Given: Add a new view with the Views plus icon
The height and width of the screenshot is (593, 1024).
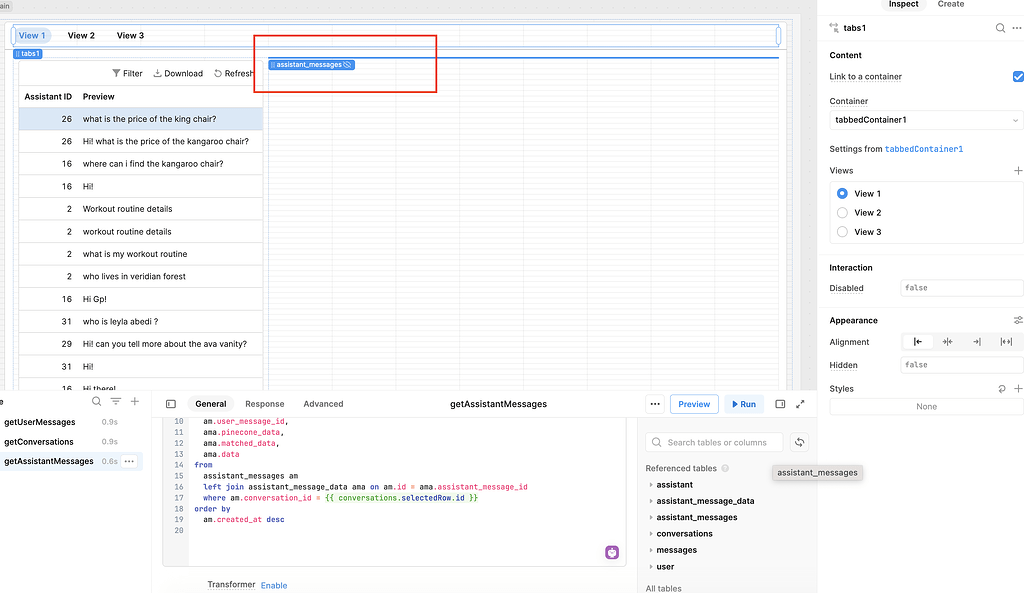Looking at the screenshot, I should click(x=1017, y=170).
